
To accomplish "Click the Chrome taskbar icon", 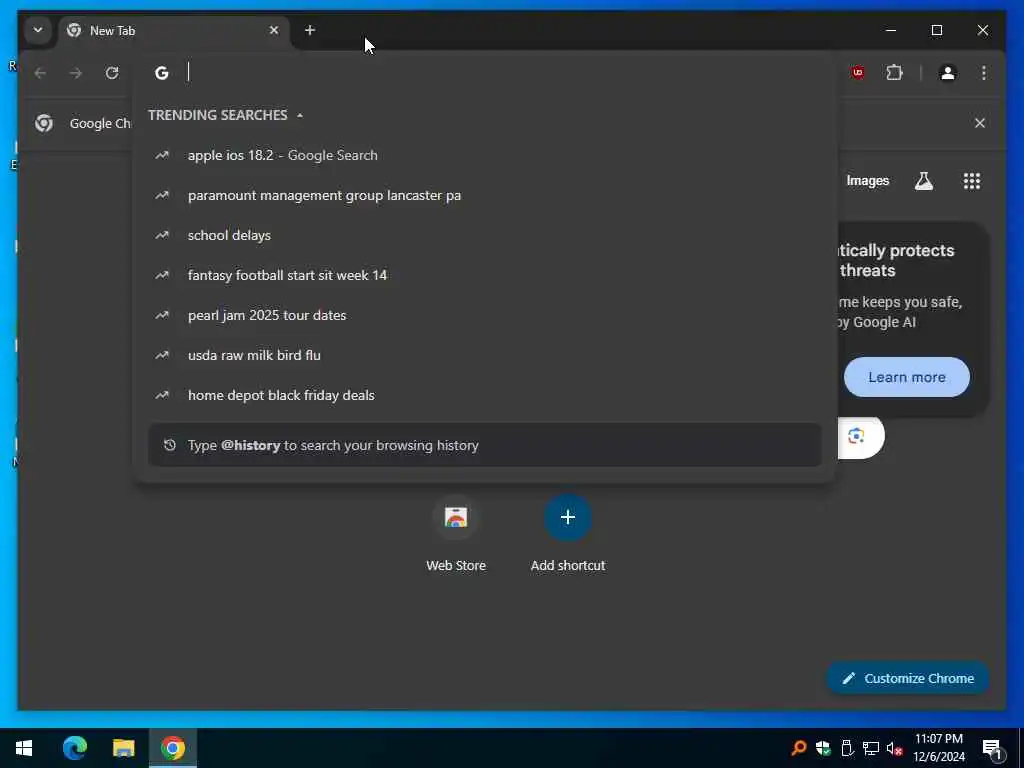I will [172, 748].
